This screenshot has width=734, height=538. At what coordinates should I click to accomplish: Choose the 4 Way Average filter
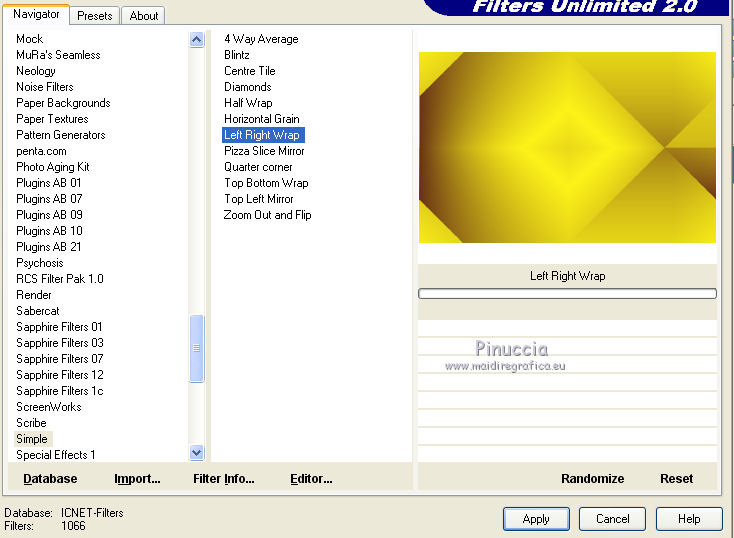click(261, 39)
